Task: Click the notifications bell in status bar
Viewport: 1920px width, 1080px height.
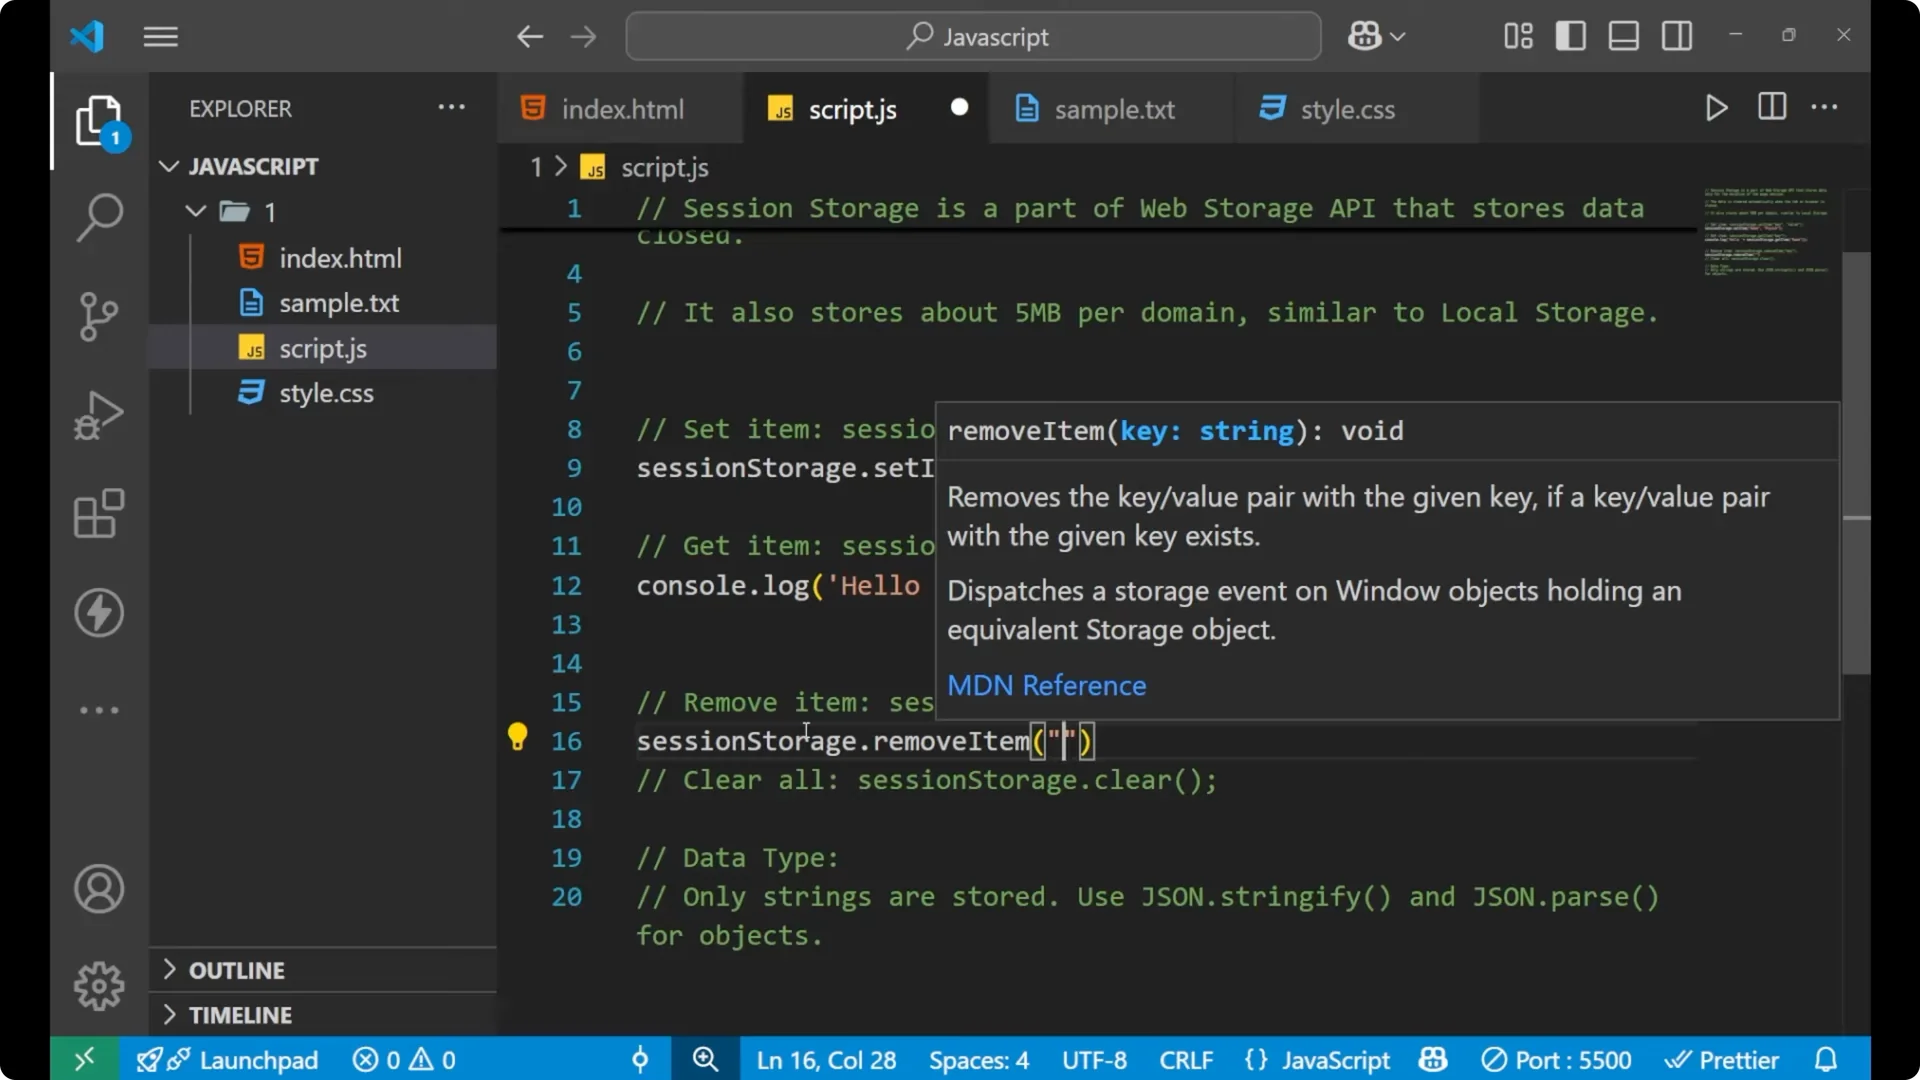Action: pyautogui.click(x=1826, y=1059)
